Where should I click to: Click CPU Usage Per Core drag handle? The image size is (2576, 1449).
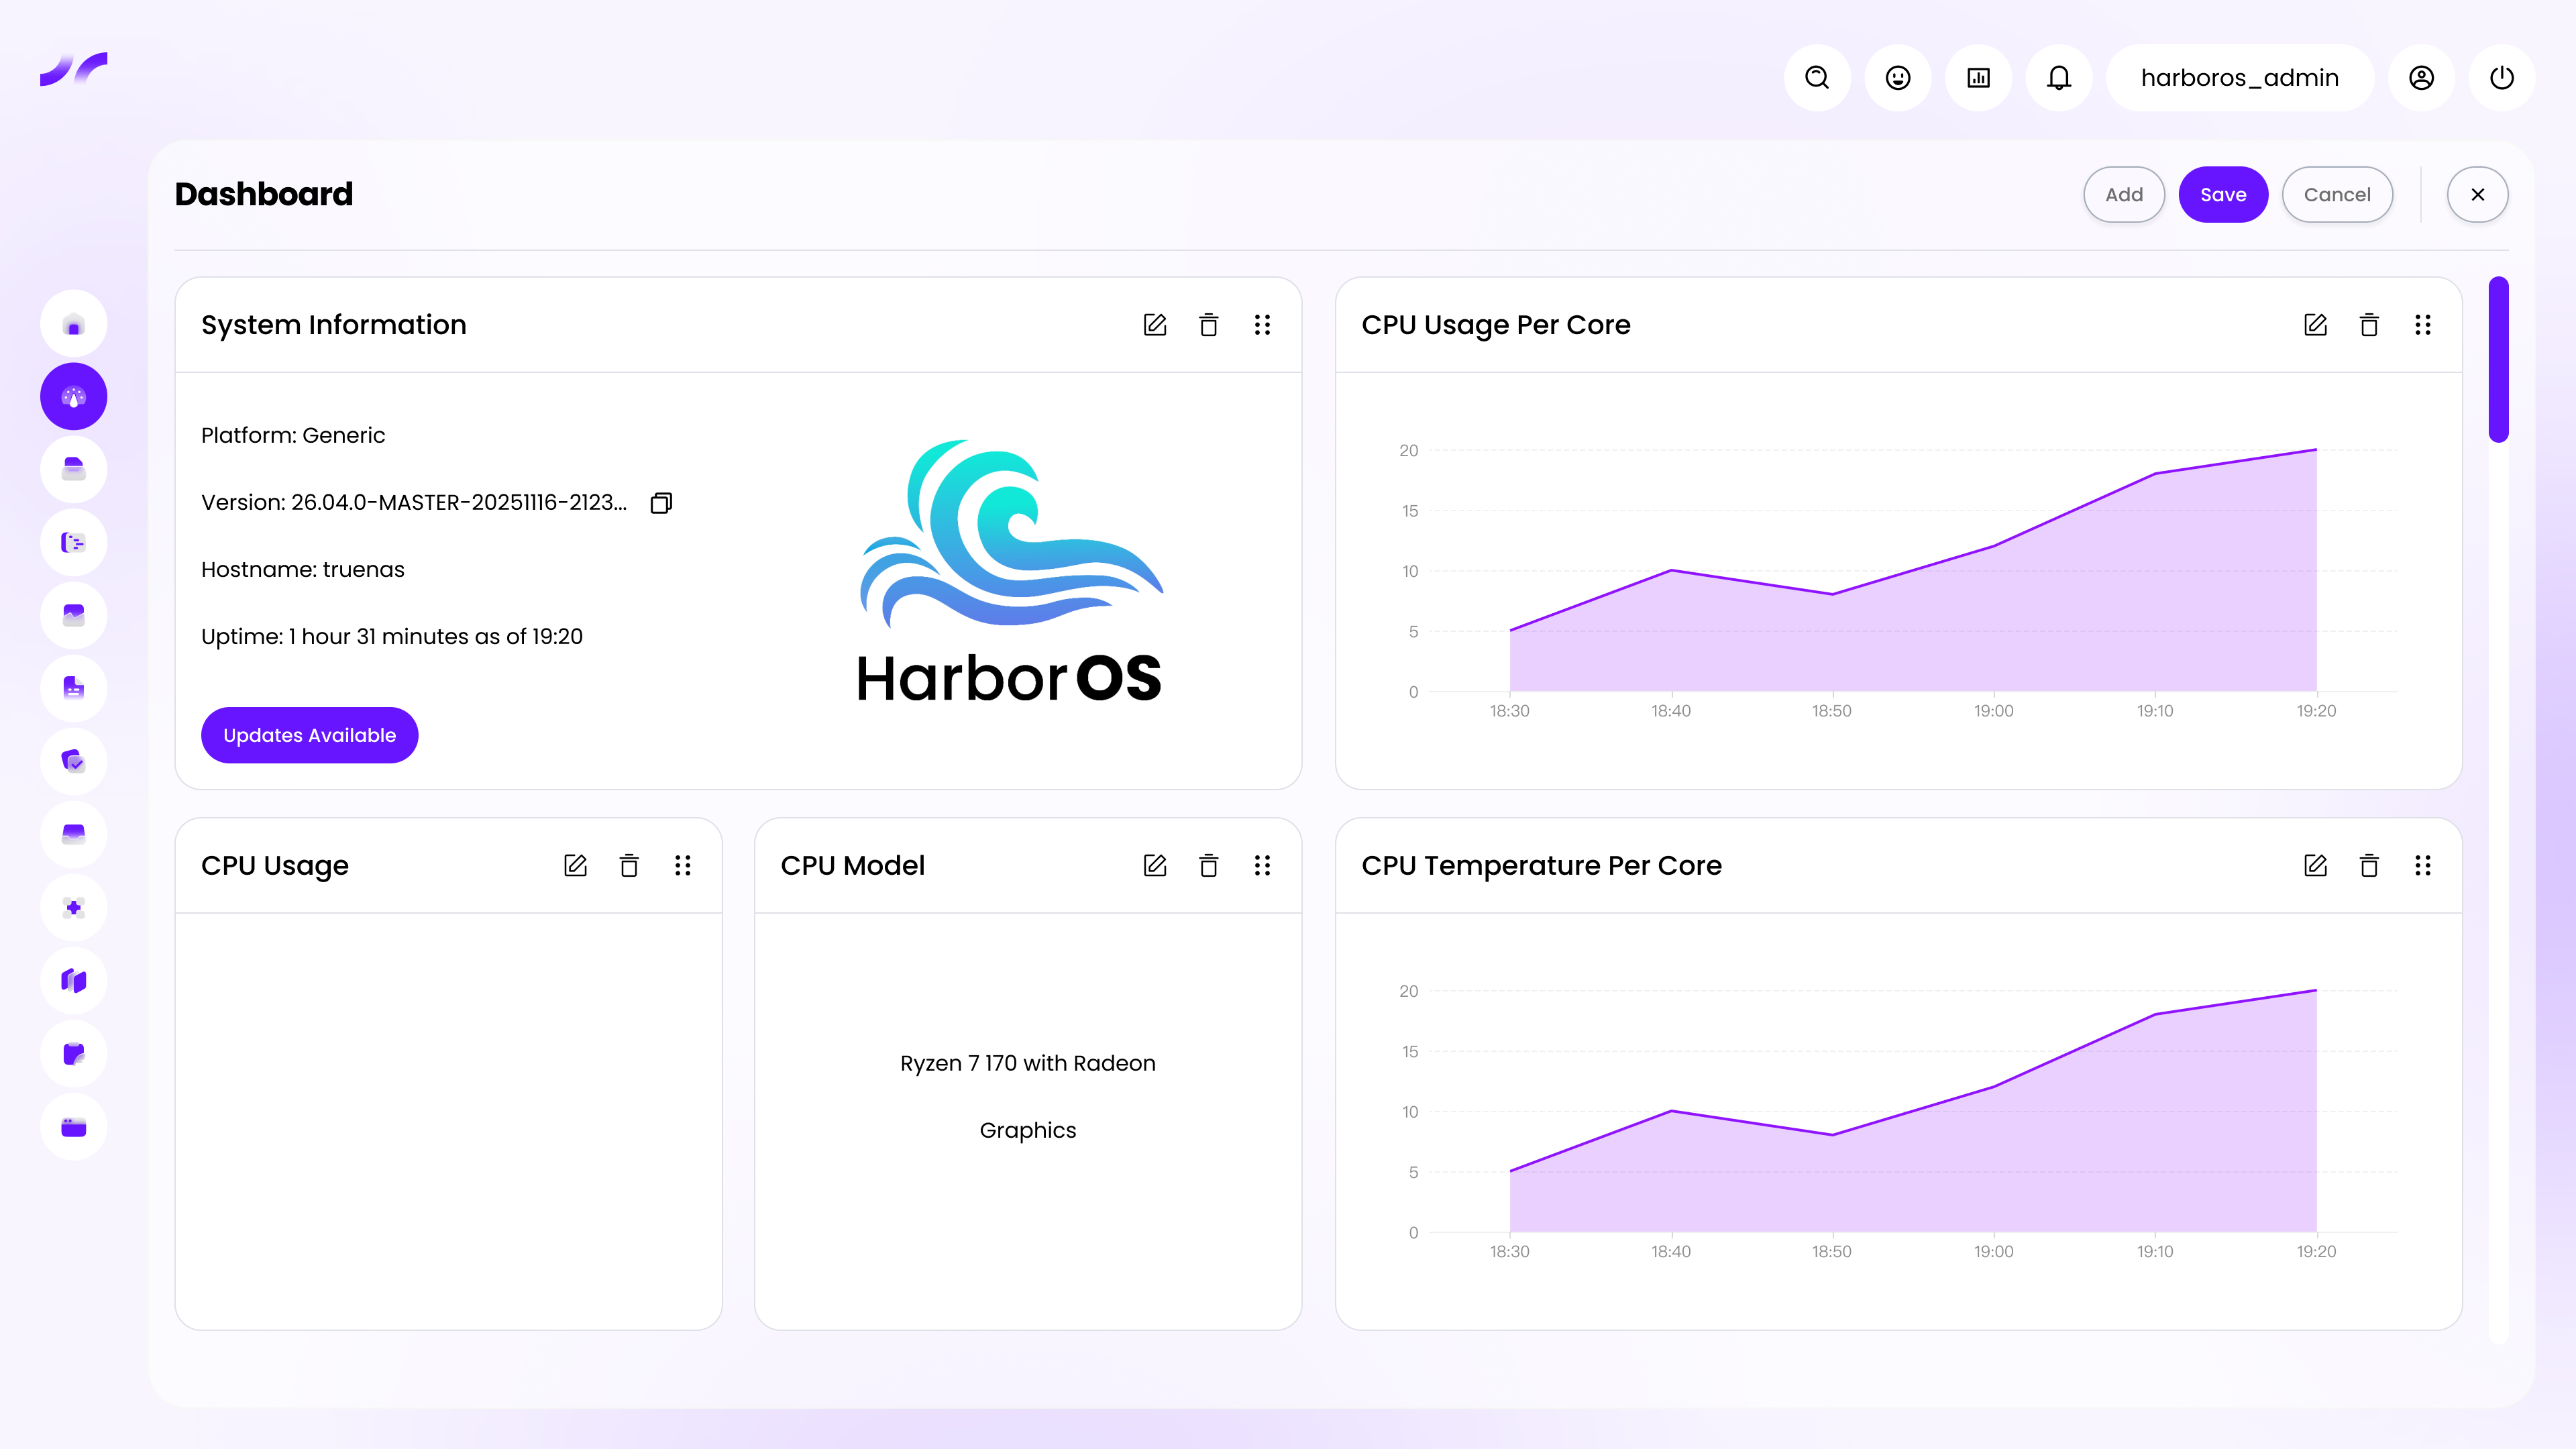coord(2422,325)
